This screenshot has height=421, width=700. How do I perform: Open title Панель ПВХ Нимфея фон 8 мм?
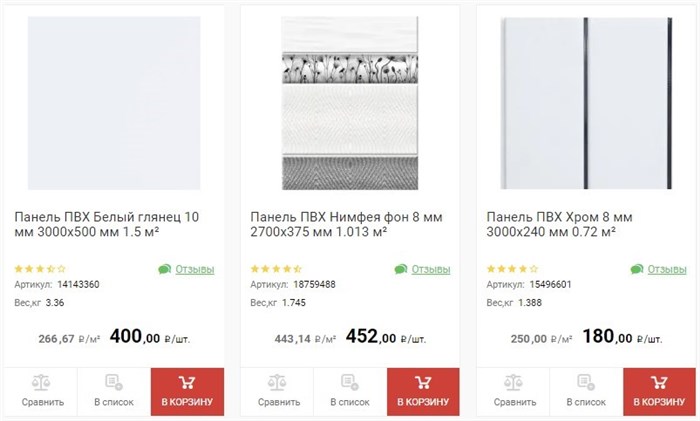(x=346, y=225)
